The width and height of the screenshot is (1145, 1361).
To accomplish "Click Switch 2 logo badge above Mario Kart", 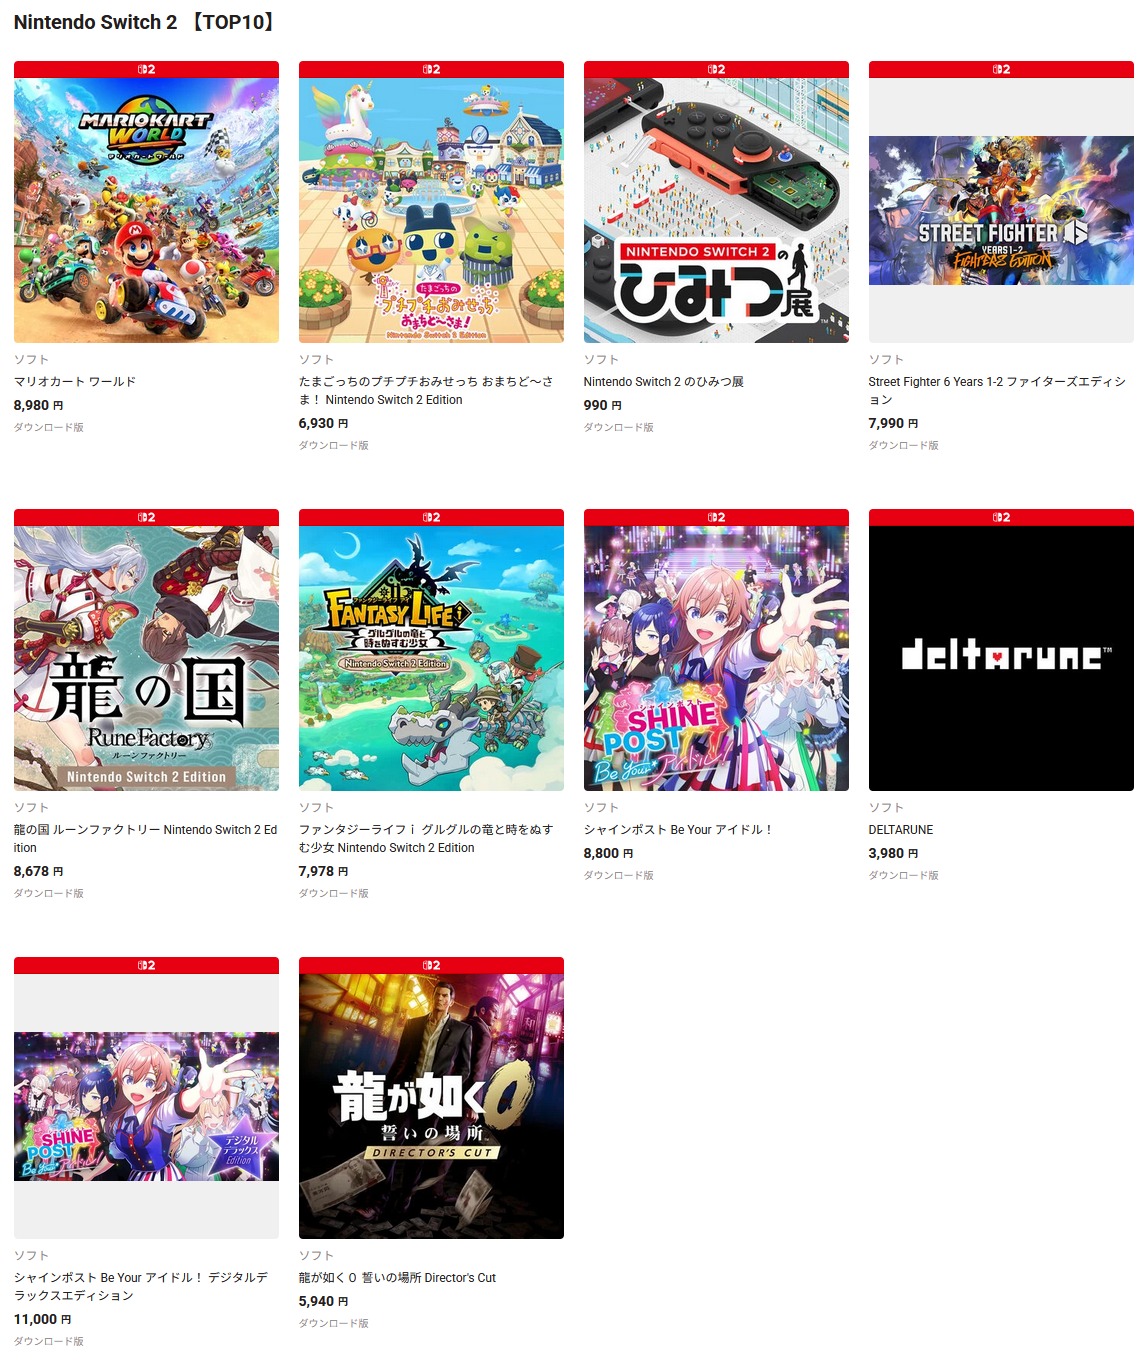I will (146, 69).
